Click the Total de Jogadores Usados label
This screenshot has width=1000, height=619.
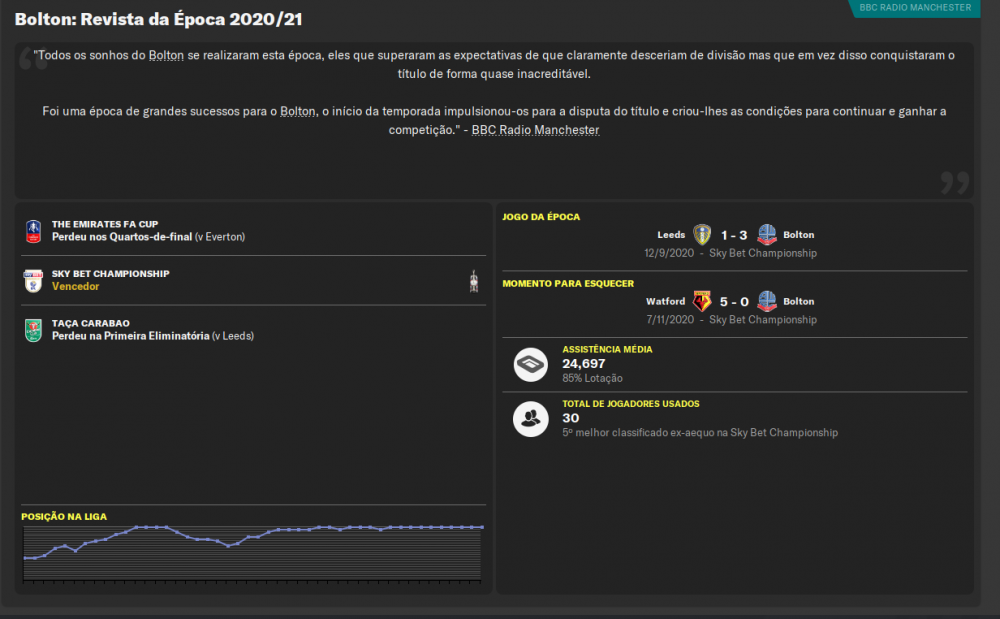coord(631,404)
